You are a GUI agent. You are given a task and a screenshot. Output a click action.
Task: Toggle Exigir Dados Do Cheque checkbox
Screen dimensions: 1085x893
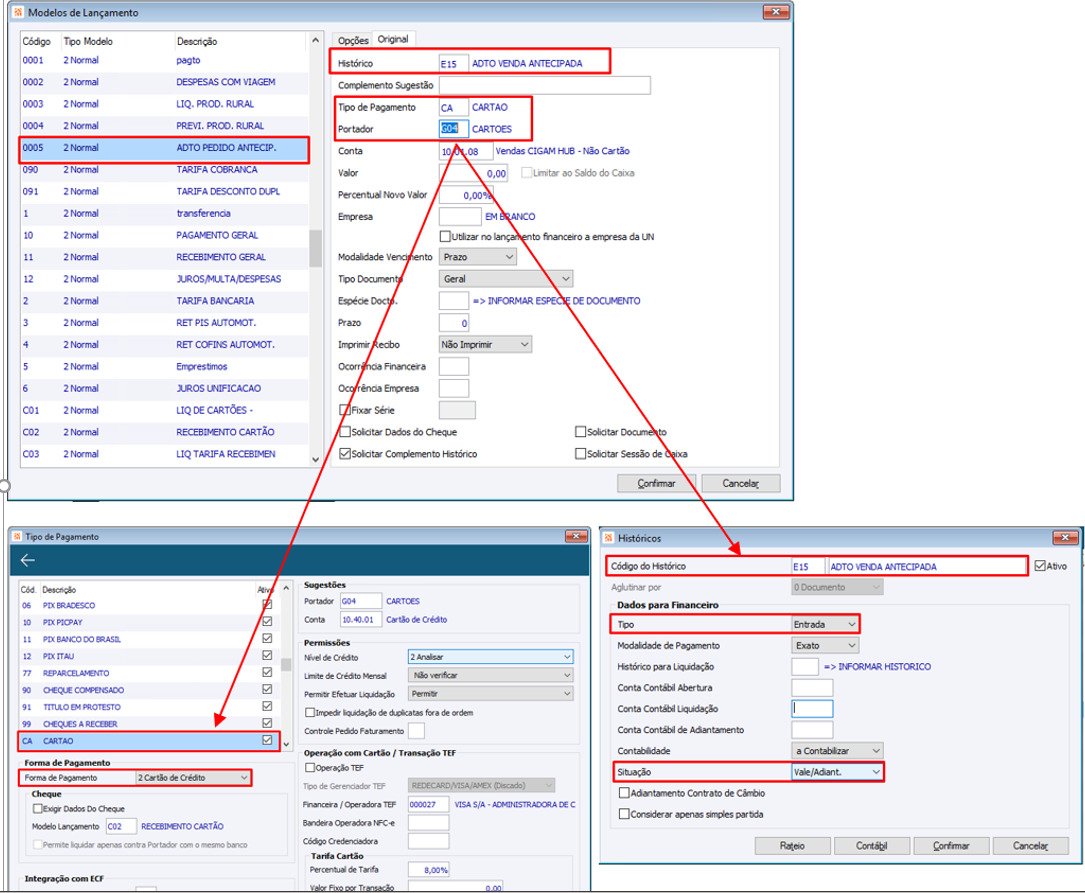click(x=37, y=808)
